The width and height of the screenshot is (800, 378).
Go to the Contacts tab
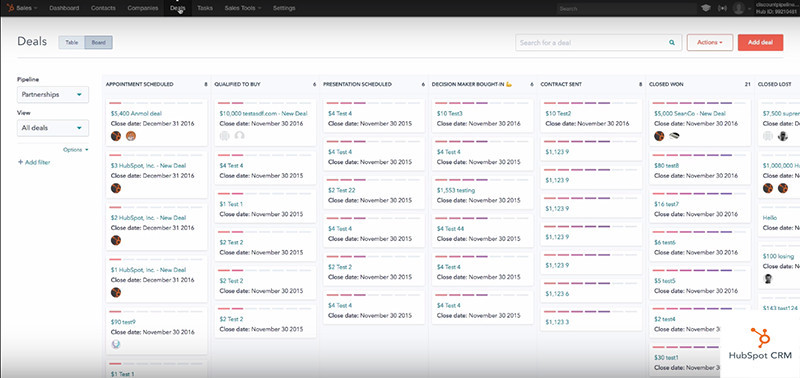(x=103, y=8)
